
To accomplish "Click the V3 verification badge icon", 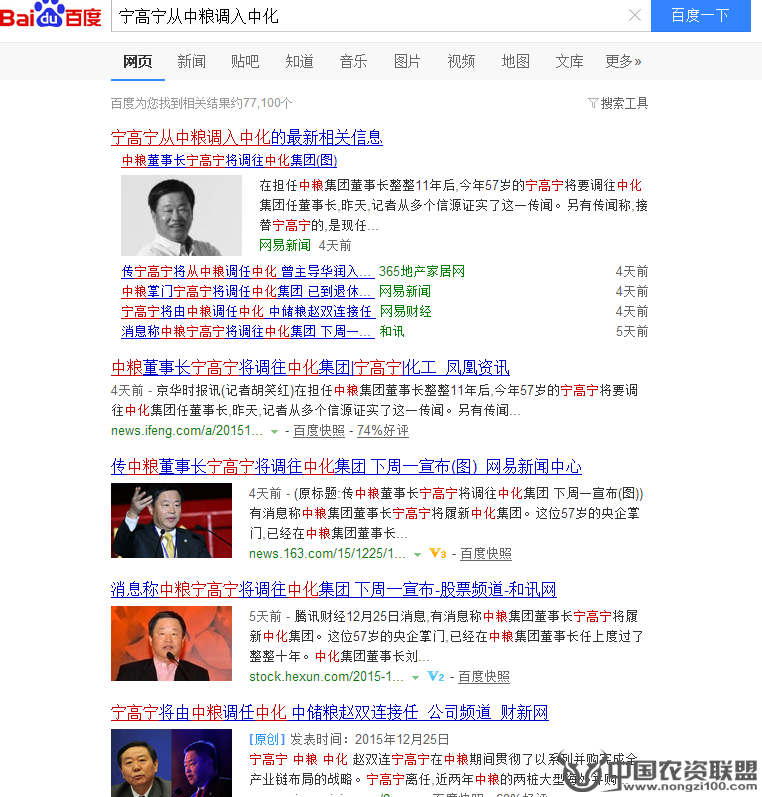I will pos(438,554).
